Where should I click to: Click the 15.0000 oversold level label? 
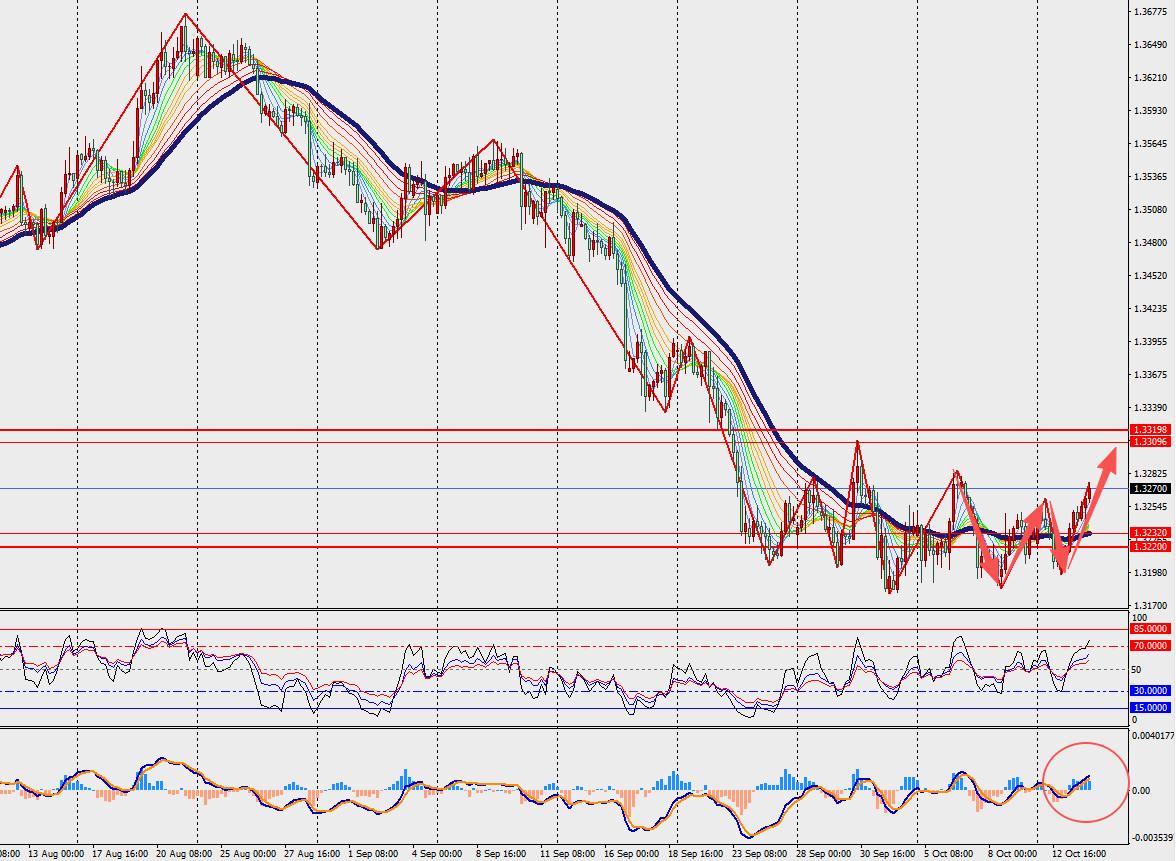(1150, 708)
